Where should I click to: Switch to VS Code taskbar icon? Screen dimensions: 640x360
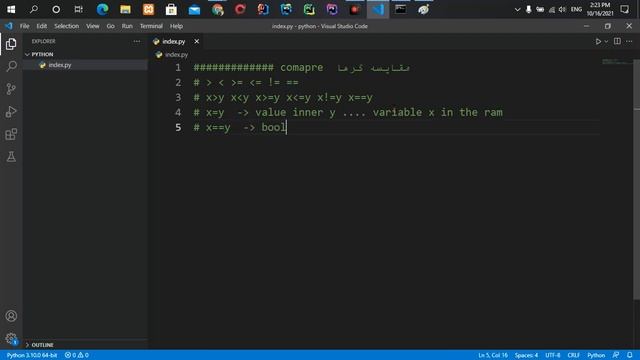coord(378,9)
